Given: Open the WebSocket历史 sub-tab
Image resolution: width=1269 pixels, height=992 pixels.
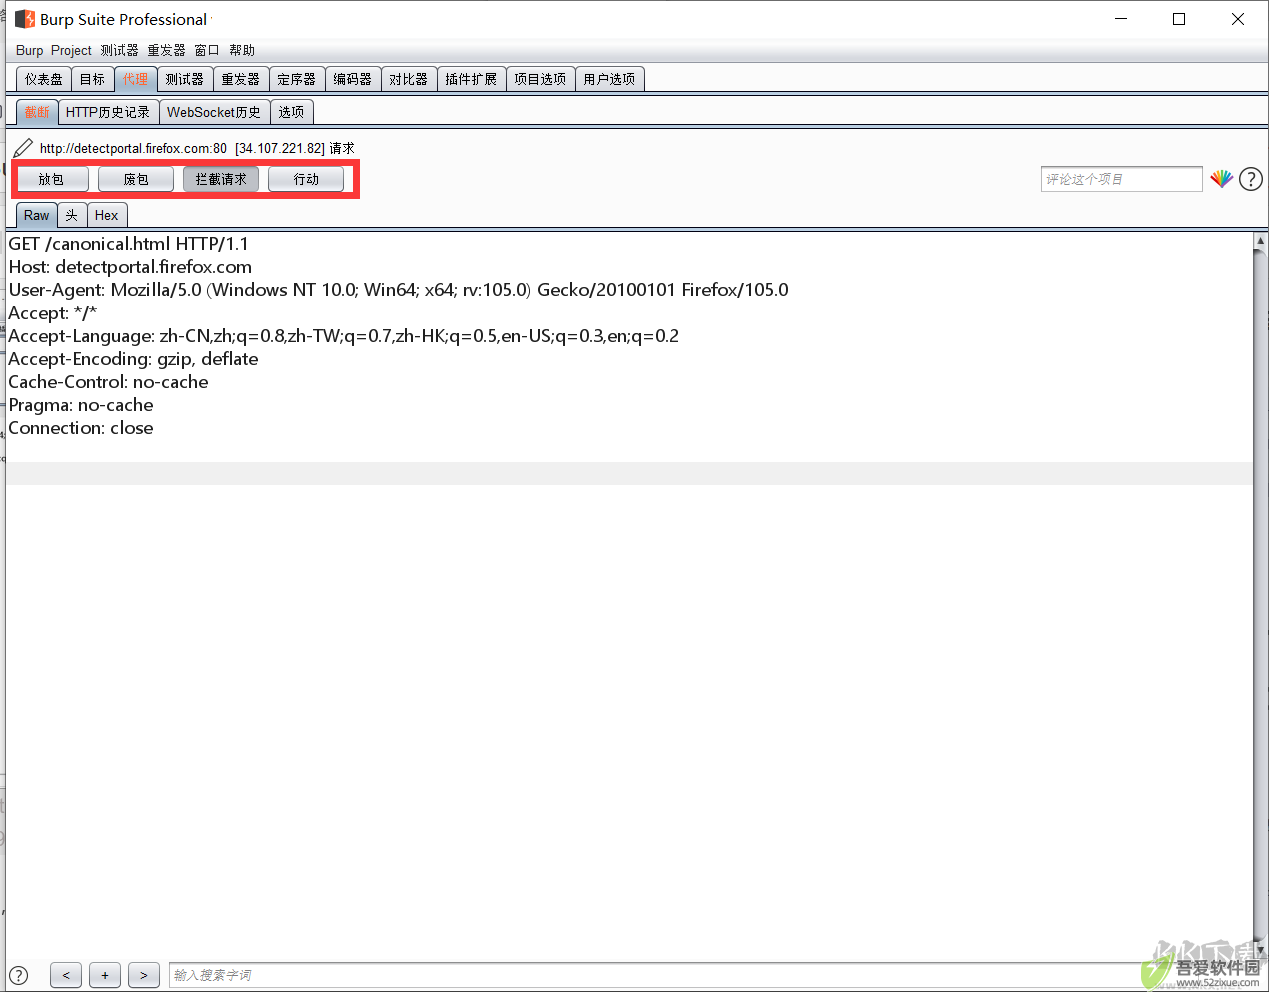Looking at the screenshot, I should pyautogui.click(x=214, y=112).
